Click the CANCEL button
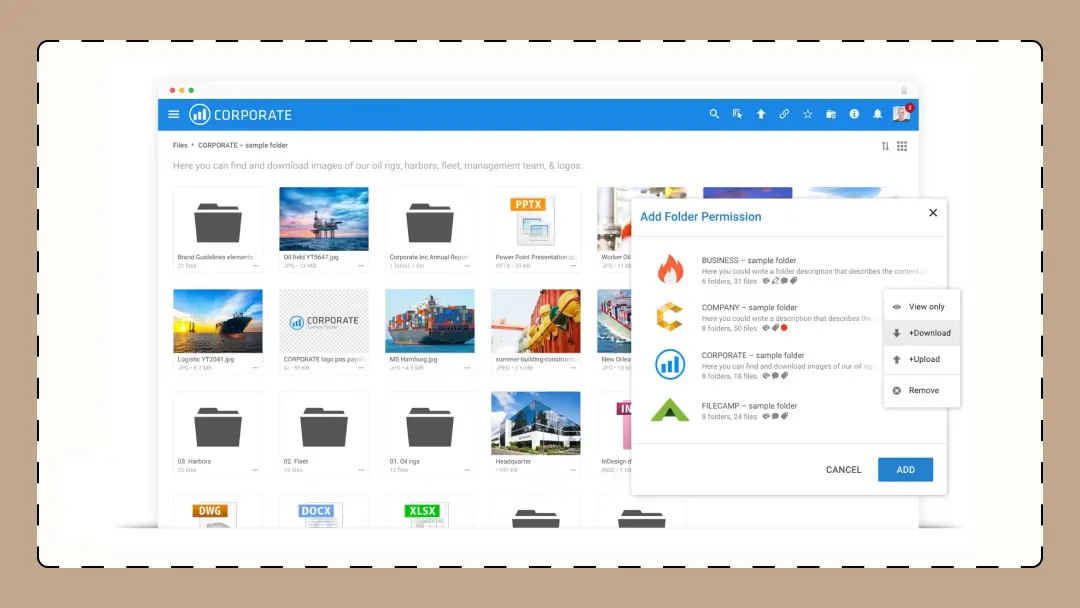Screen dimensions: 1080x608 [x=844, y=470]
